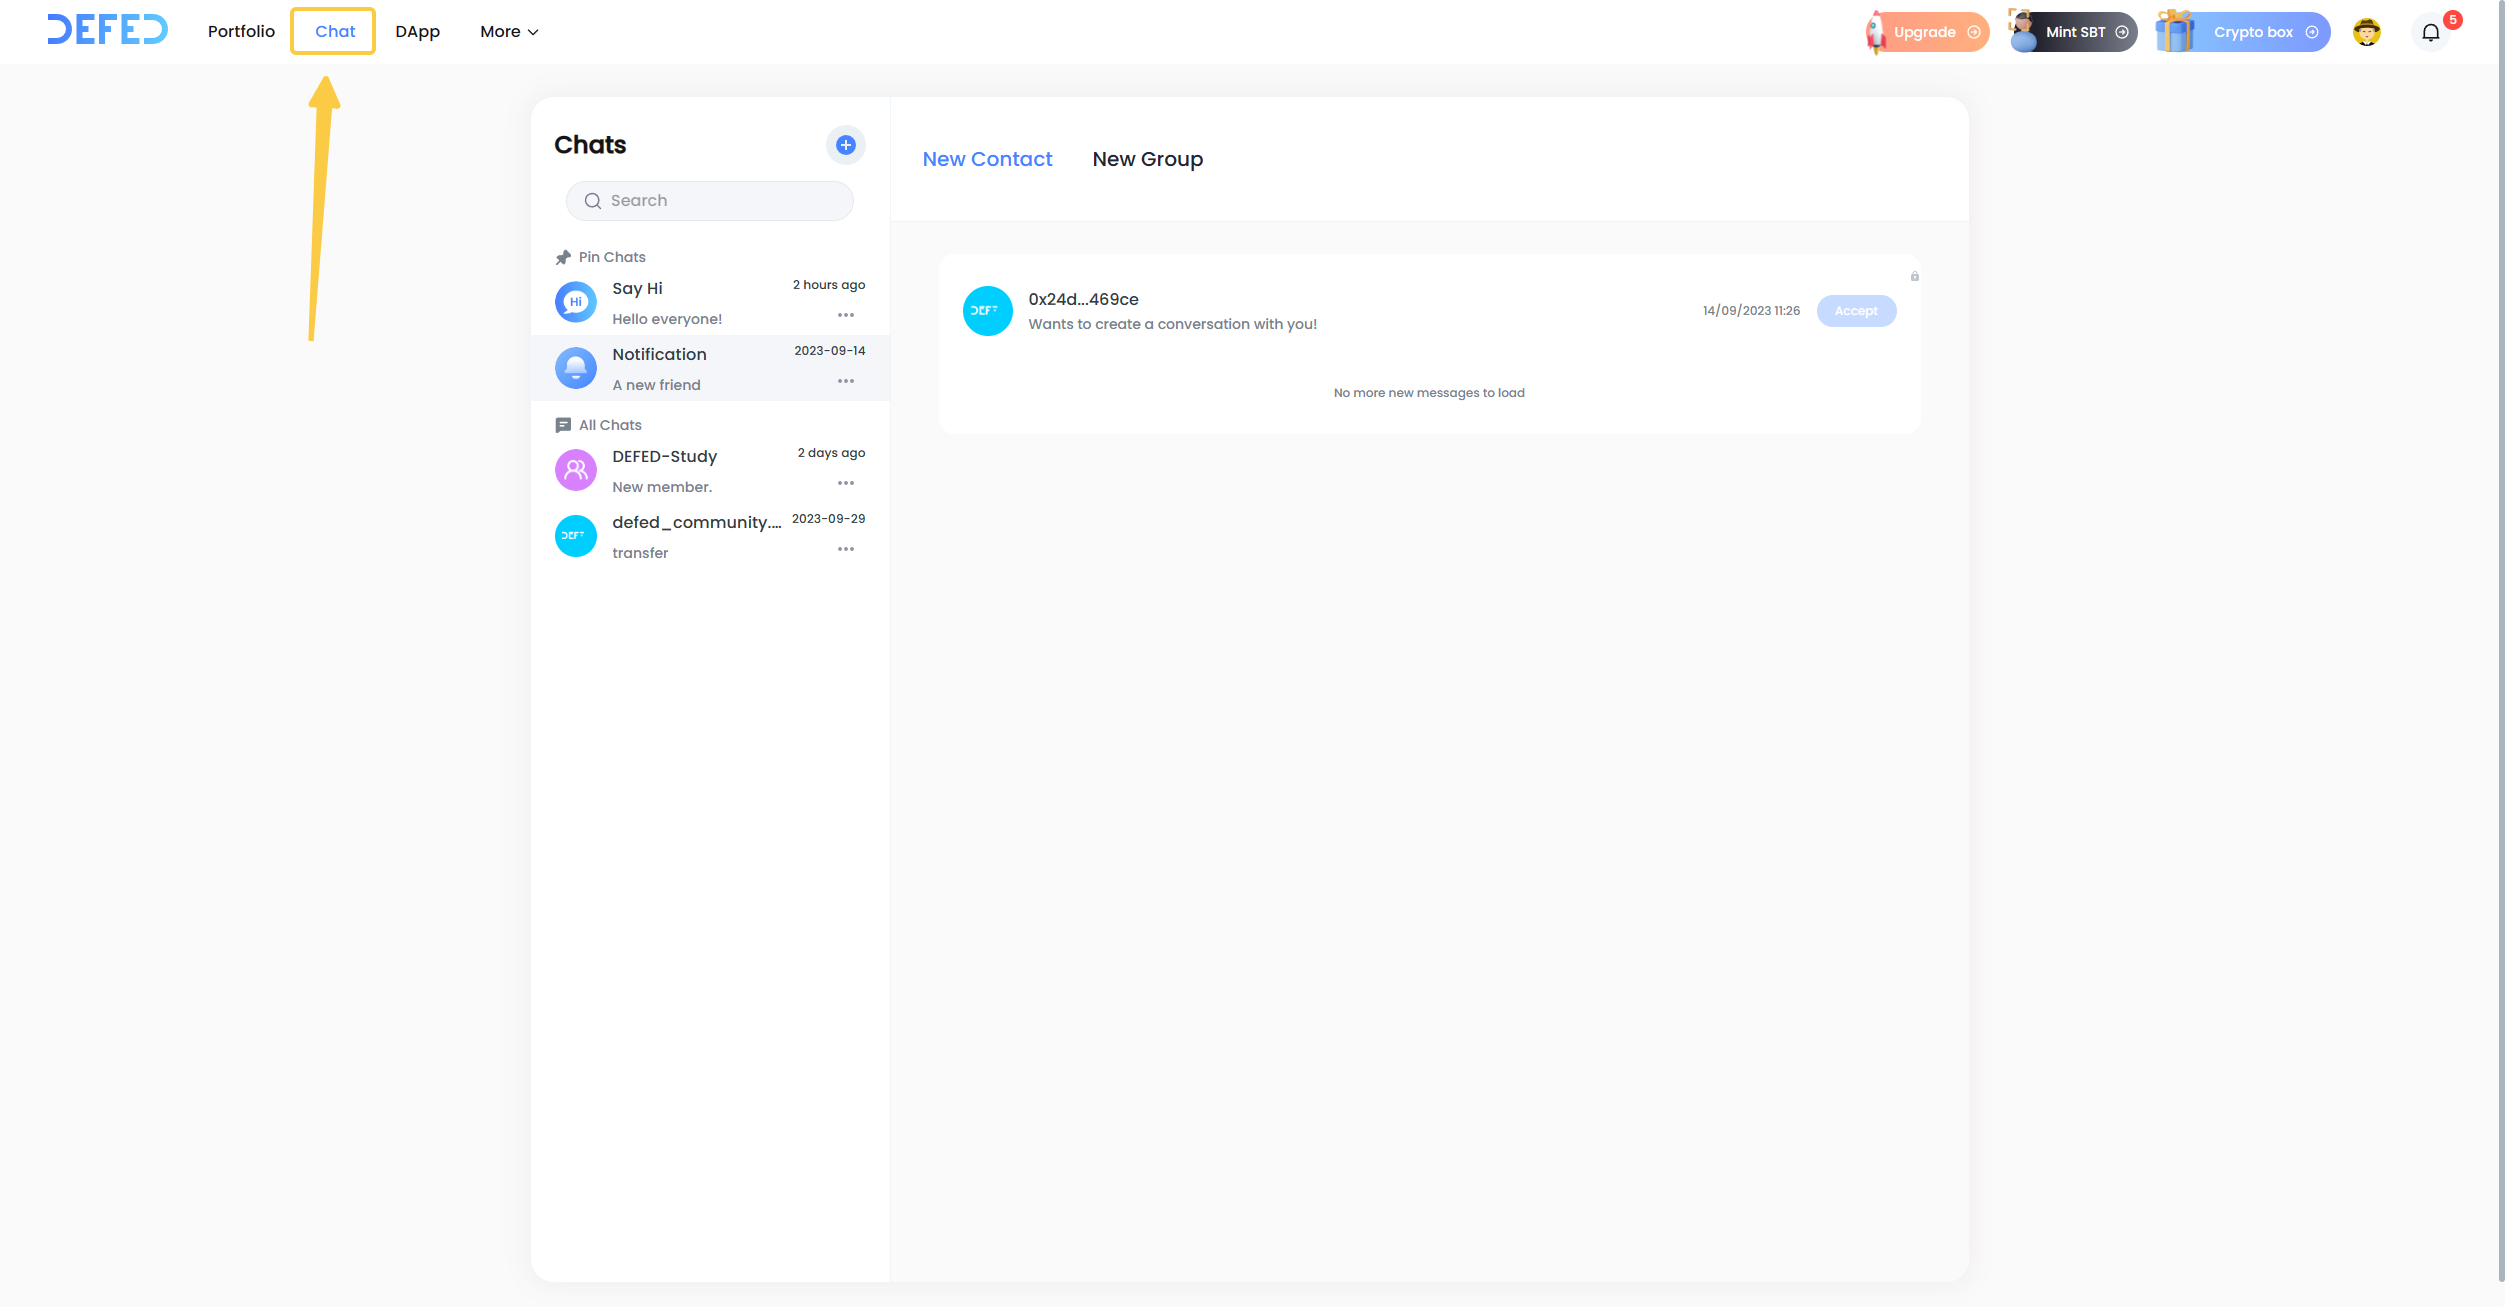Click the small lock icon on request card
Image resolution: width=2505 pixels, height=1307 pixels.
click(1914, 276)
